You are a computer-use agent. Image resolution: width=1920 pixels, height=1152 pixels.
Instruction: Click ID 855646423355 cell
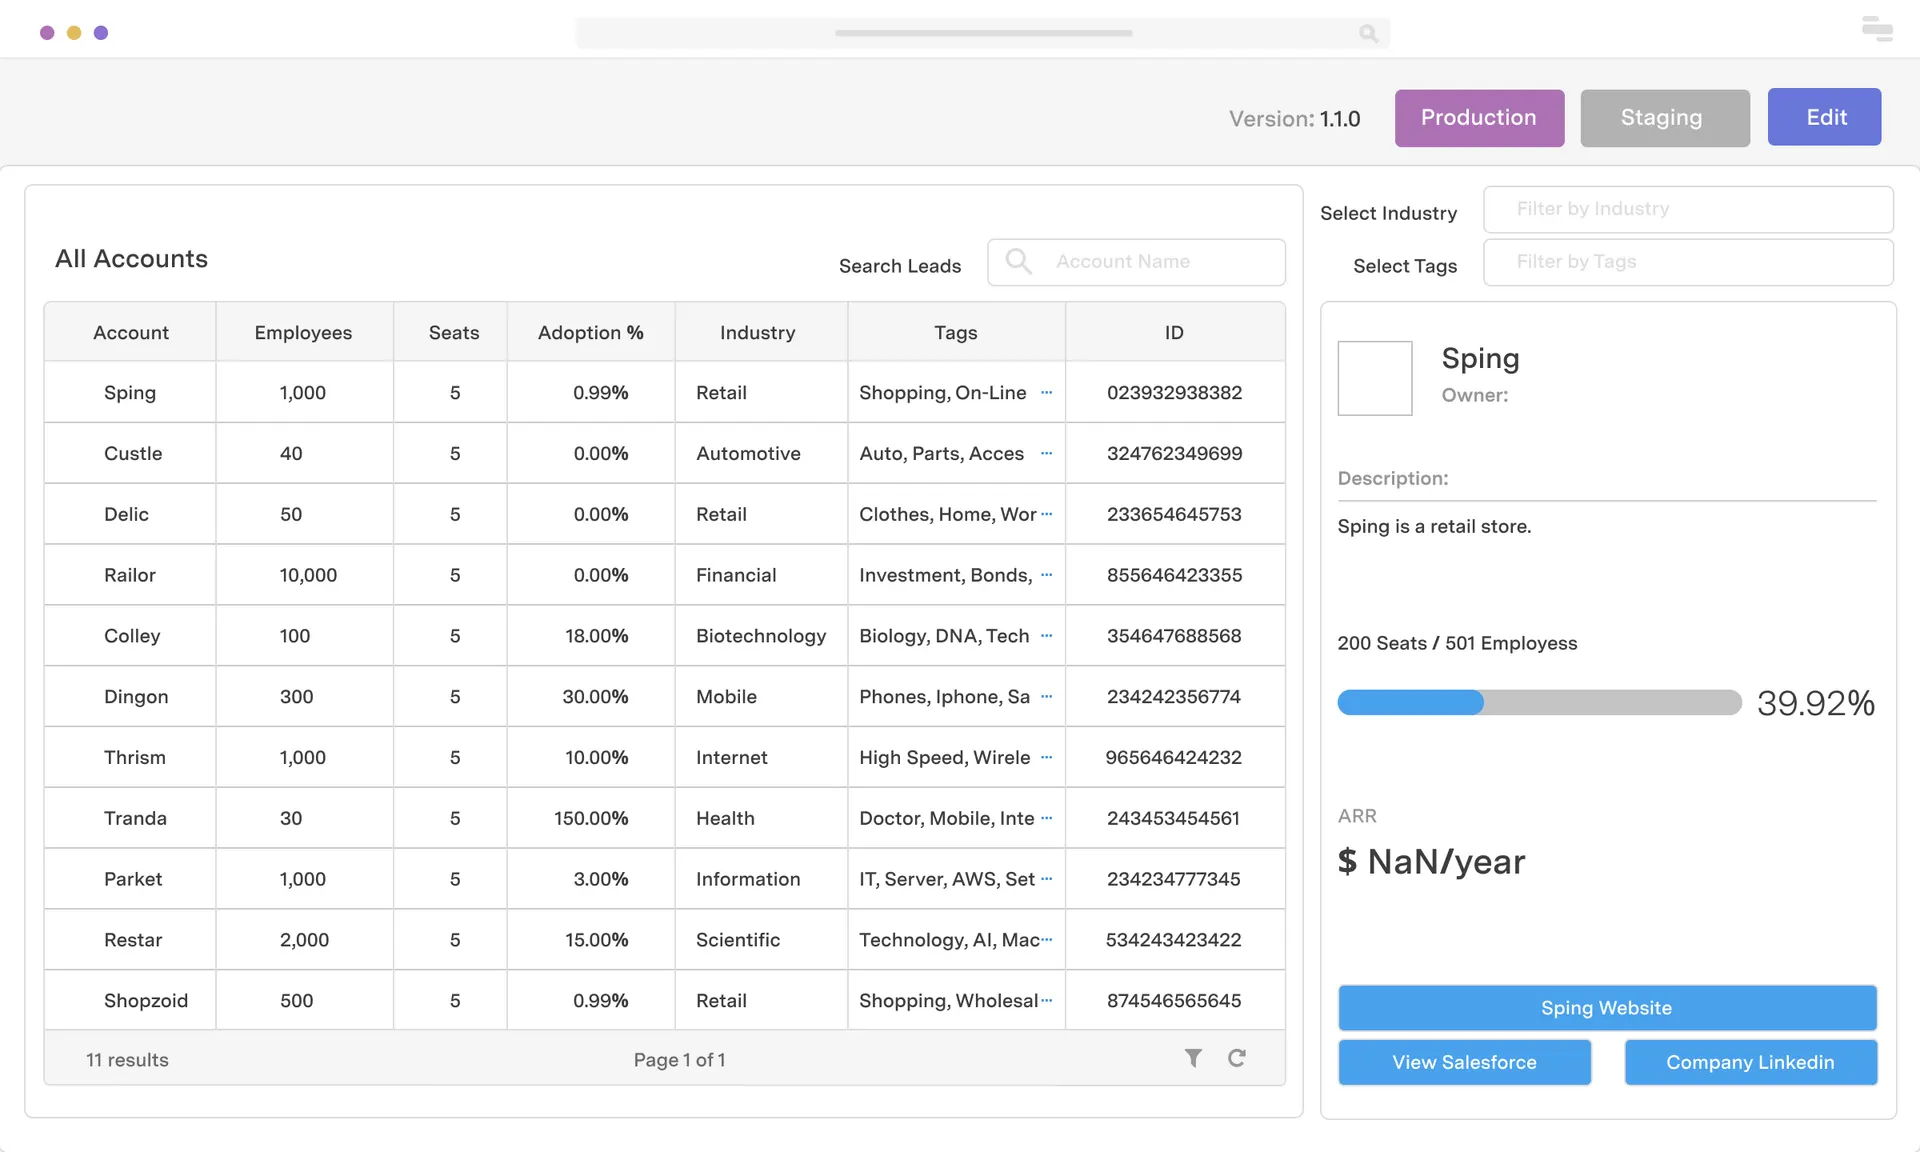point(1175,575)
